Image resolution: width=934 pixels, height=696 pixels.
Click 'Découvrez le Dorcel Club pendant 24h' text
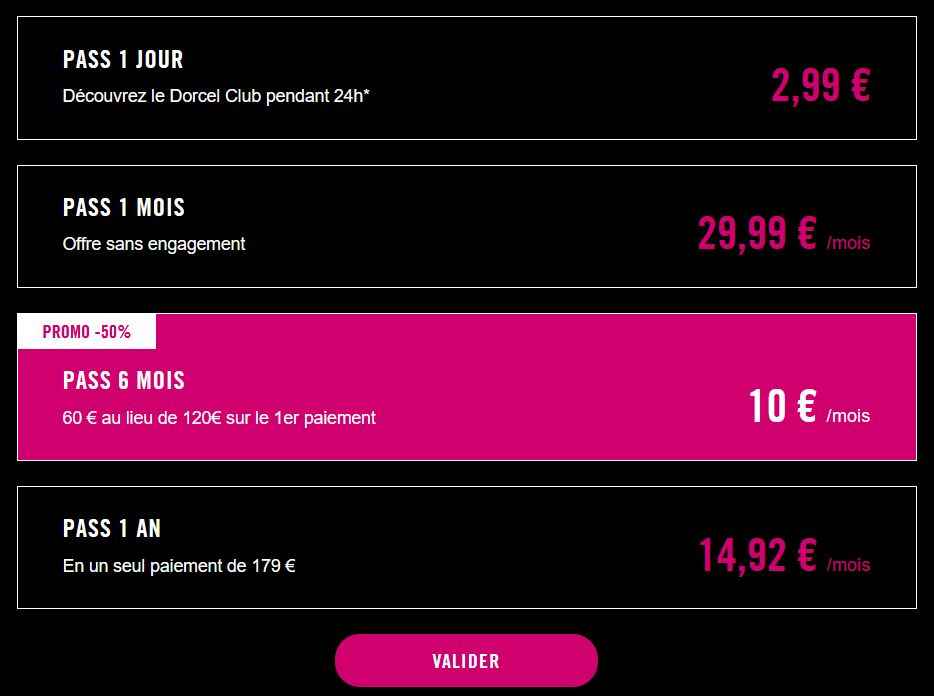(216, 97)
